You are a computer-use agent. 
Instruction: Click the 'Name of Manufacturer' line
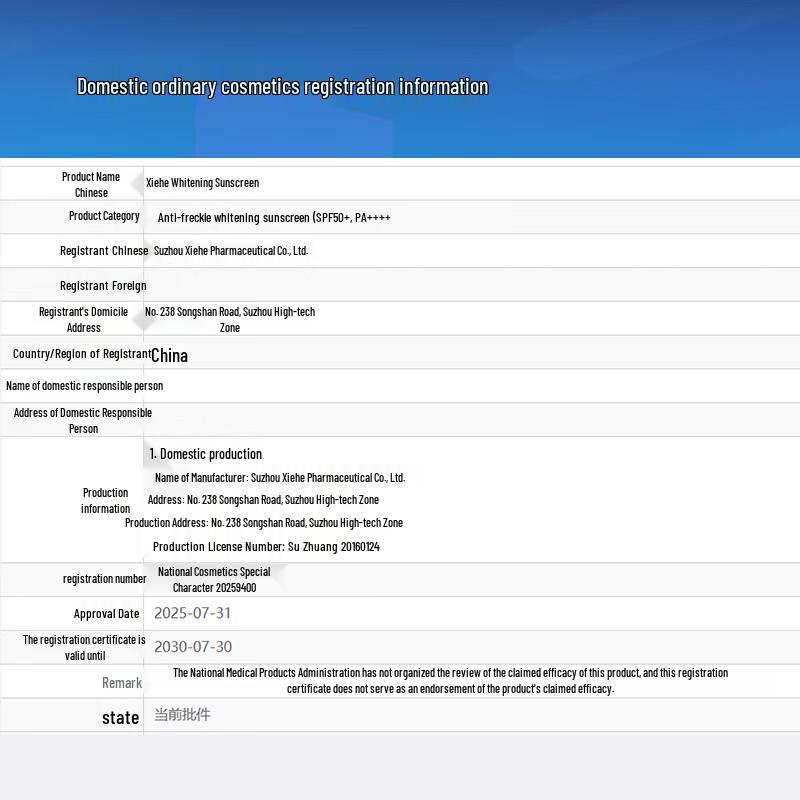tap(280, 478)
